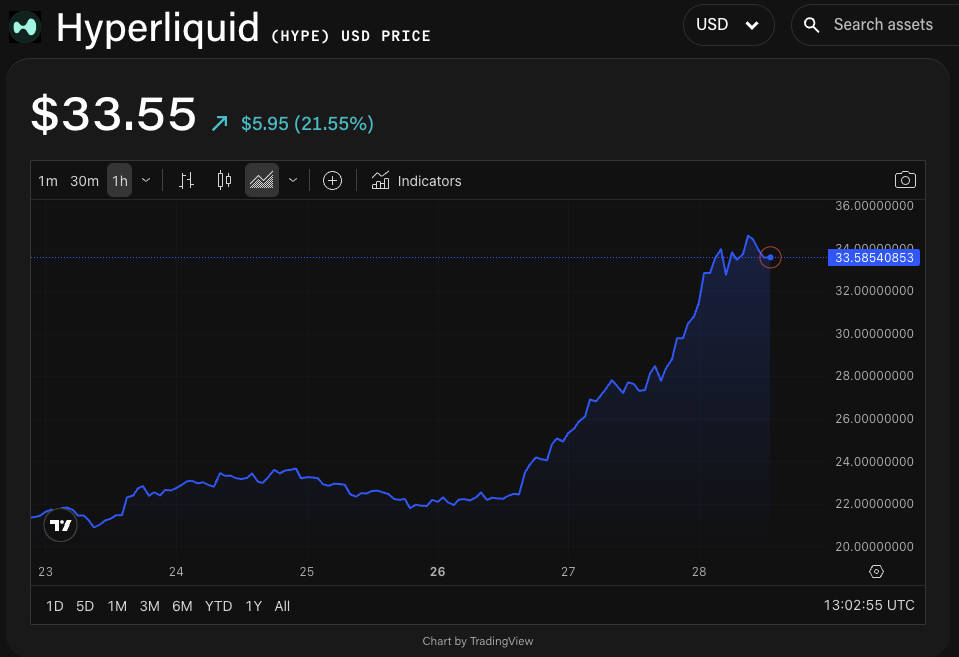
Task: Switch to the Candles chart style
Action: [224, 181]
